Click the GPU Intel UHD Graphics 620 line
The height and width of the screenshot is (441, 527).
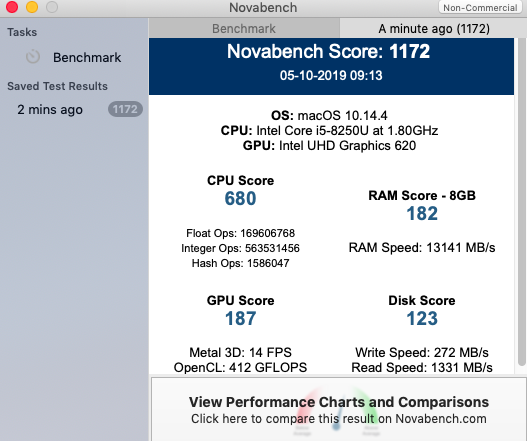coord(329,146)
